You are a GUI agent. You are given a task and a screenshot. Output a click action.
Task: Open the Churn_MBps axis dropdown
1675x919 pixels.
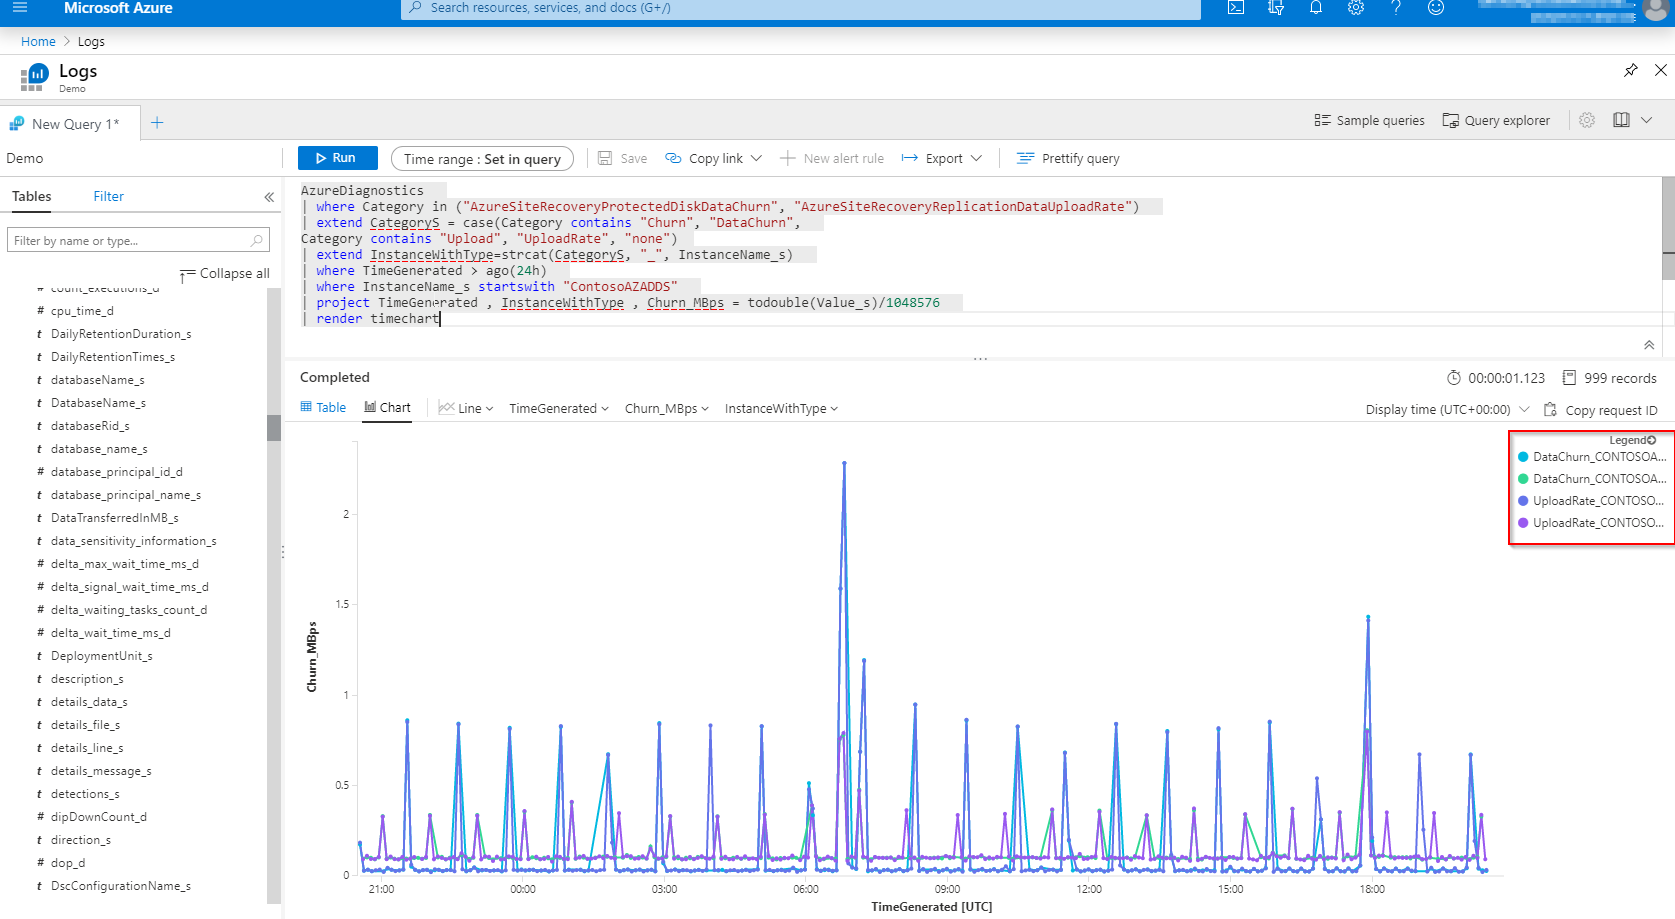point(667,408)
